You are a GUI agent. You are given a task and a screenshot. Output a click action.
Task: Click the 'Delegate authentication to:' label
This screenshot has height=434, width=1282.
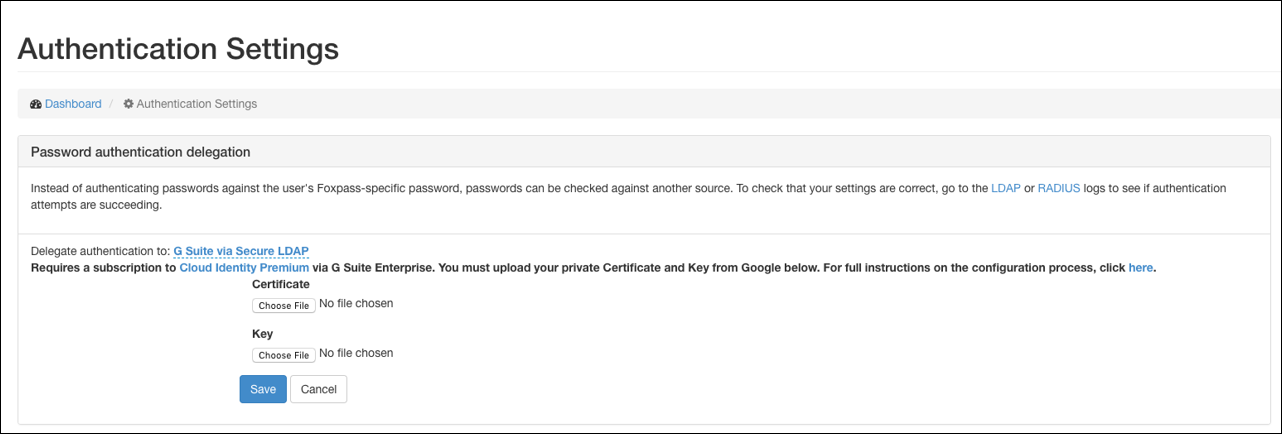101,251
